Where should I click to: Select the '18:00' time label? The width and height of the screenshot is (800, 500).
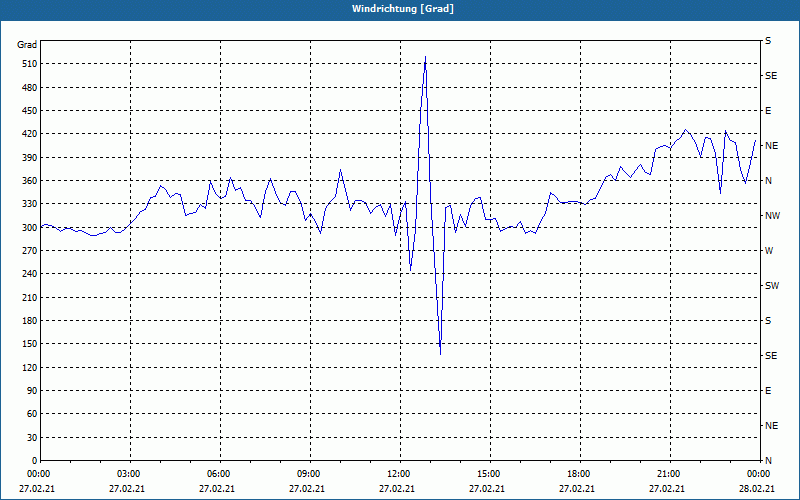[x=578, y=474]
